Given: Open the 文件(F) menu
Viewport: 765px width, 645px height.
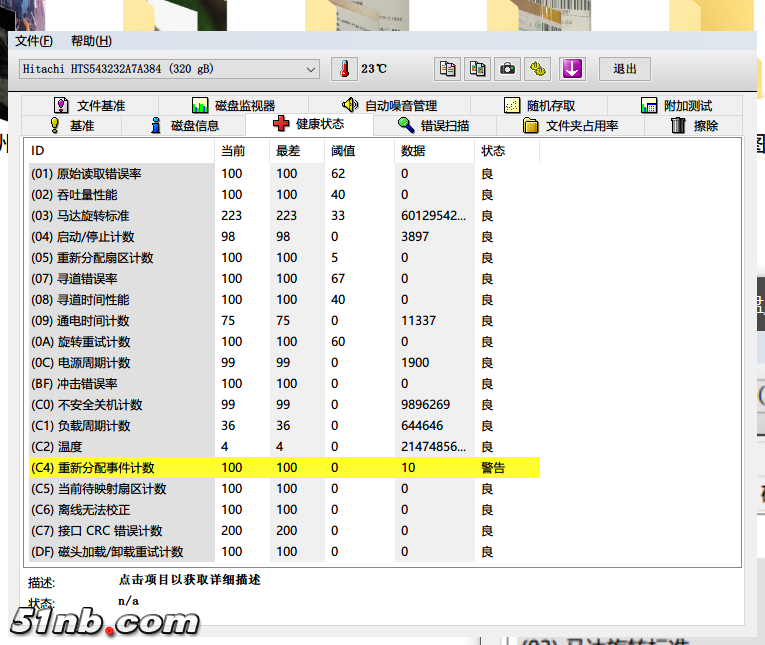Looking at the screenshot, I should click(34, 41).
